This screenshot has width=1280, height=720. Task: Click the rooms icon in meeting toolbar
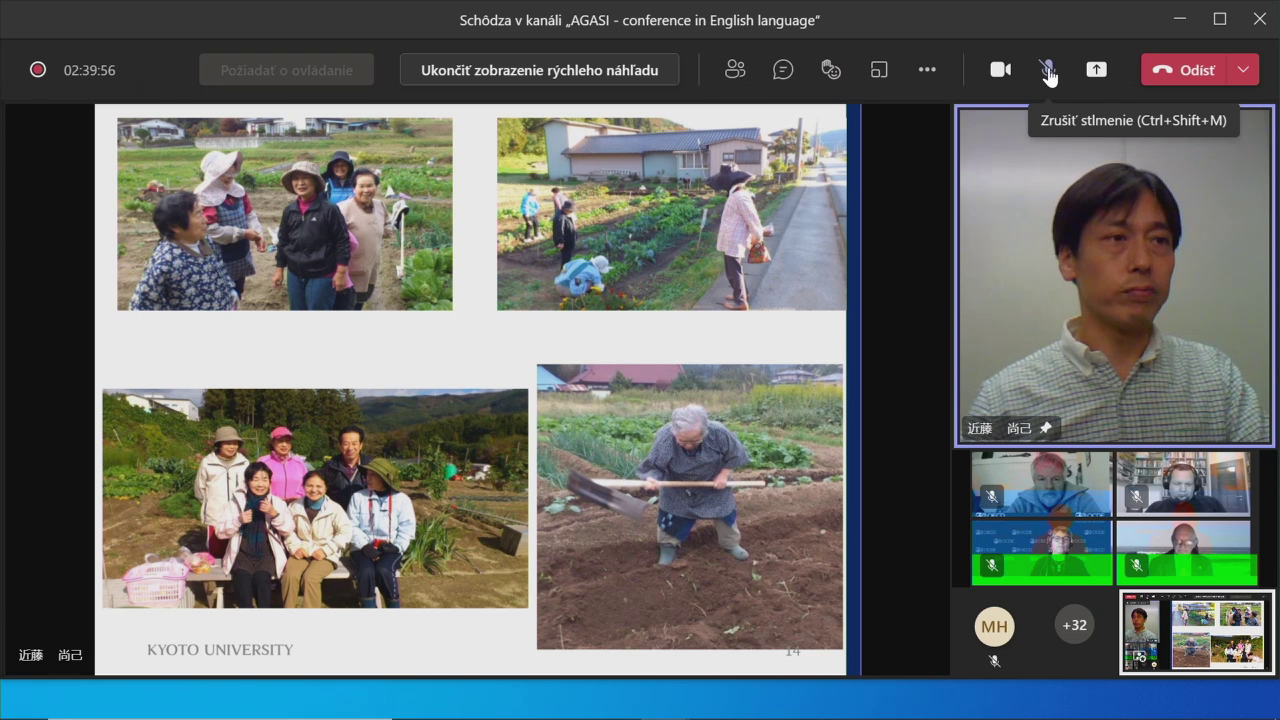[x=879, y=69]
